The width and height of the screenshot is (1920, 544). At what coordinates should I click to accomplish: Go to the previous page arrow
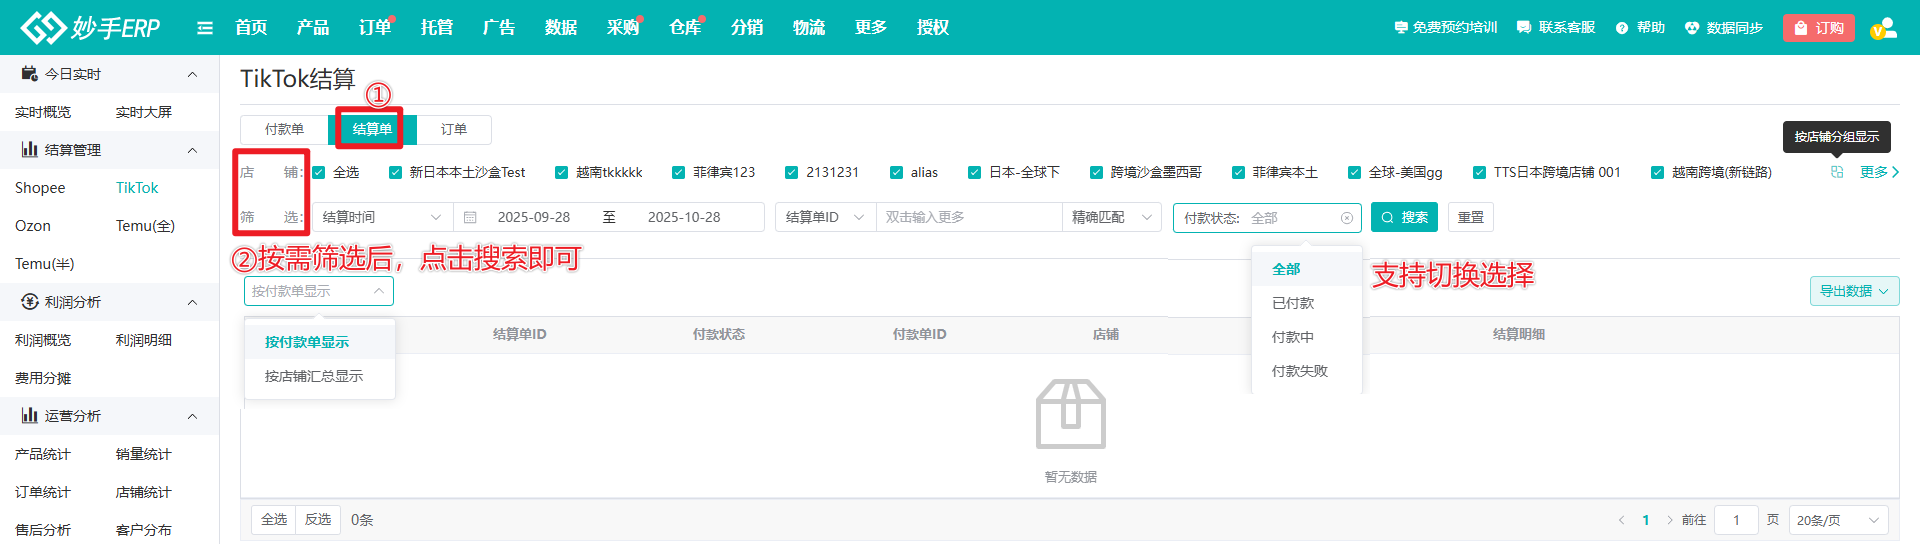click(x=1621, y=520)
